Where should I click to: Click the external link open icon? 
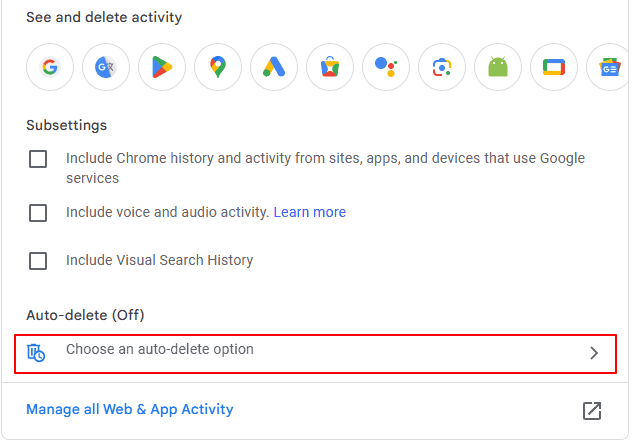point(592,411)
